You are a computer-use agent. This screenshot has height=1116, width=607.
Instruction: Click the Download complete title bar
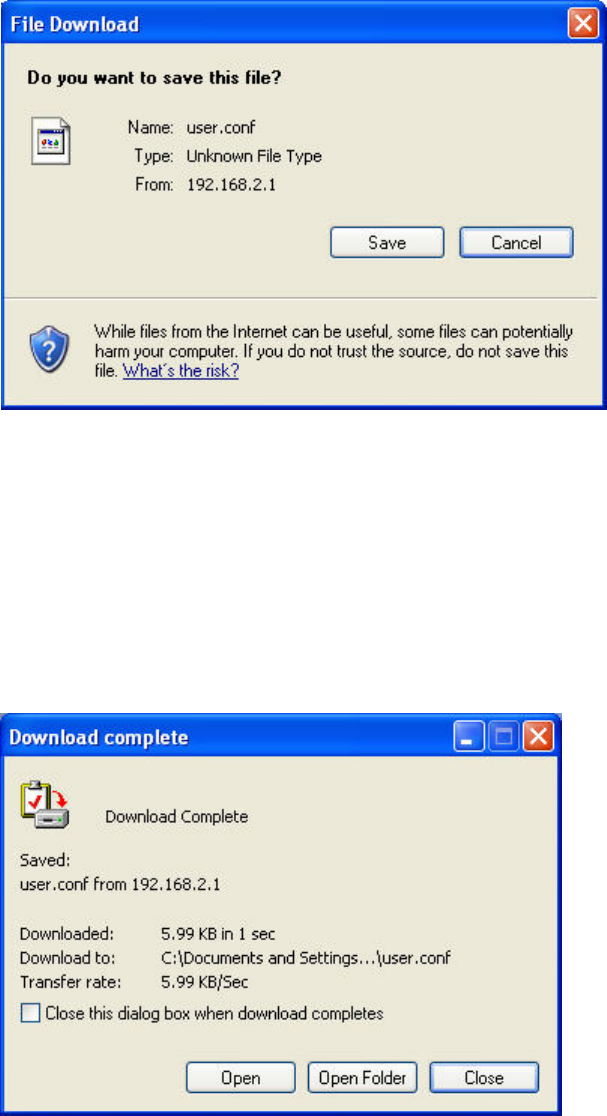click(228, 737)
